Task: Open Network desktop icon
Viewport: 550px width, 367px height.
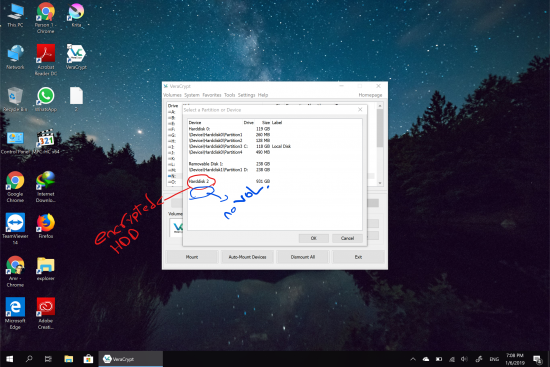Action: 15,57
